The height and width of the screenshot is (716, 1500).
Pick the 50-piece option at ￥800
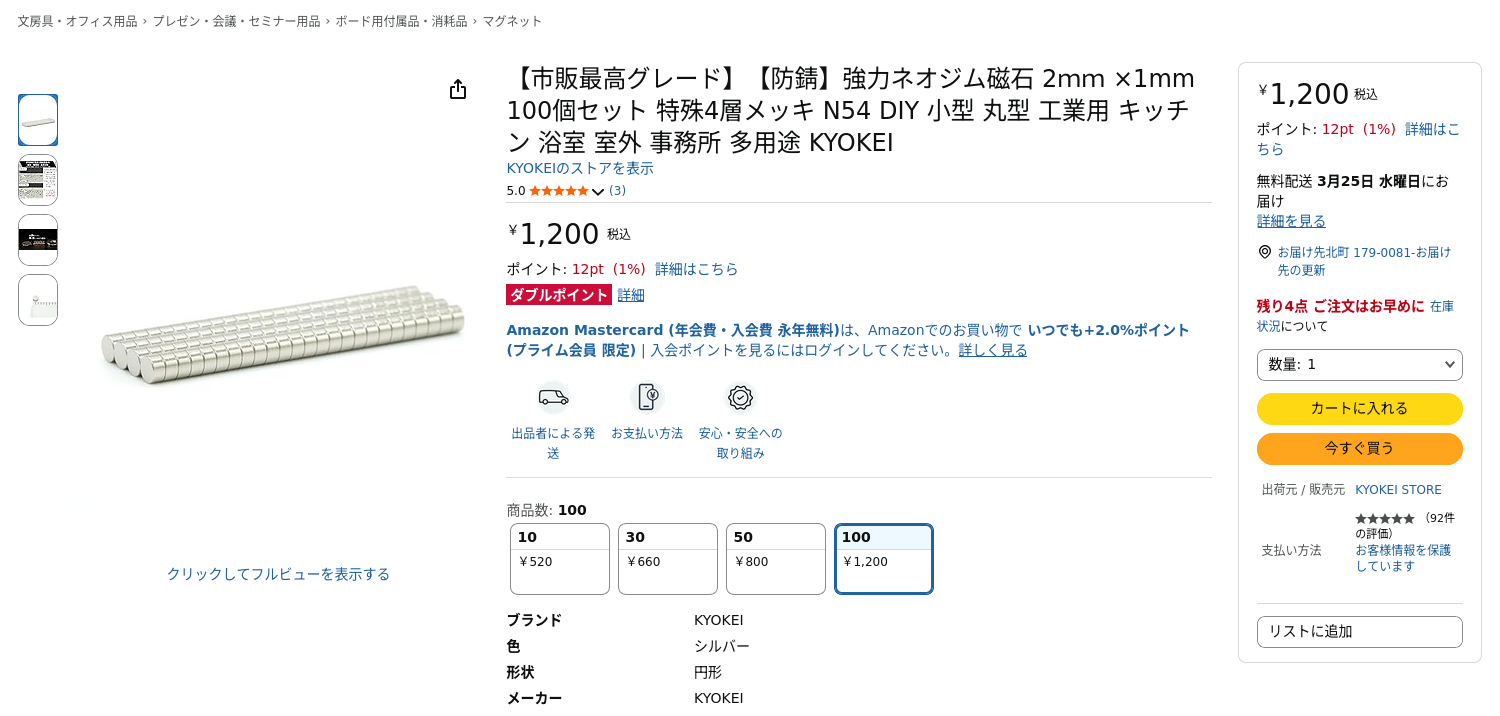pos(776,559)
